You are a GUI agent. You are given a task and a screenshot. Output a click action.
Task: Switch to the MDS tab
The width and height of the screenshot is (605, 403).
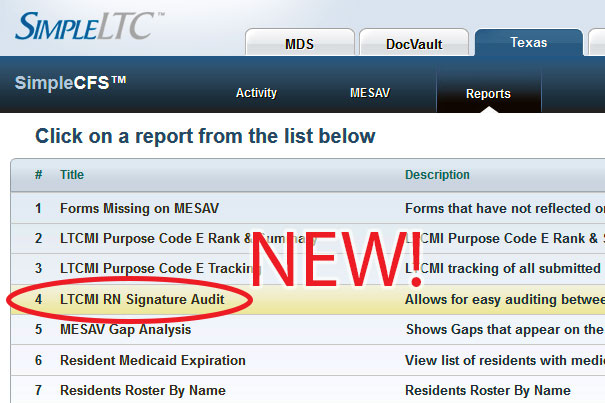(299, 44)
